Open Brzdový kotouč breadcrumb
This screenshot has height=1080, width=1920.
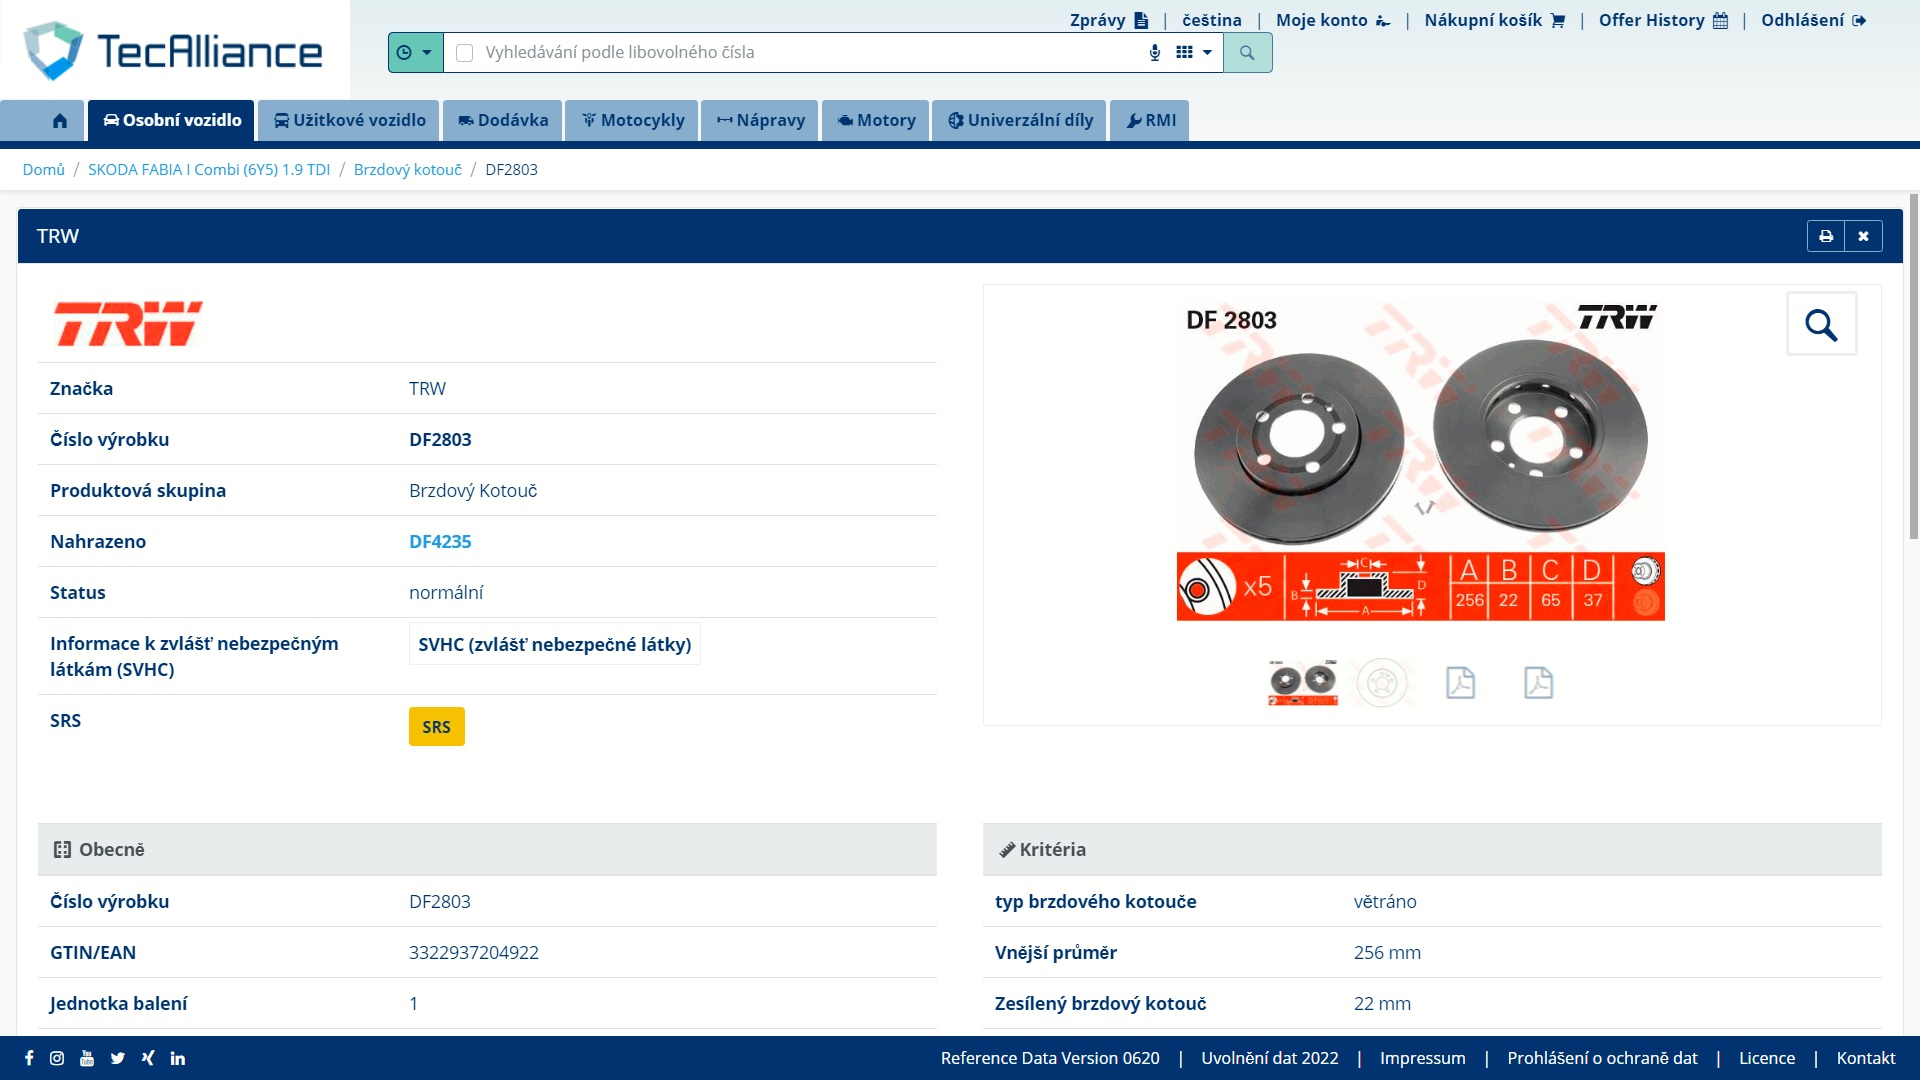pyautogui.click(x=408, y=169)
